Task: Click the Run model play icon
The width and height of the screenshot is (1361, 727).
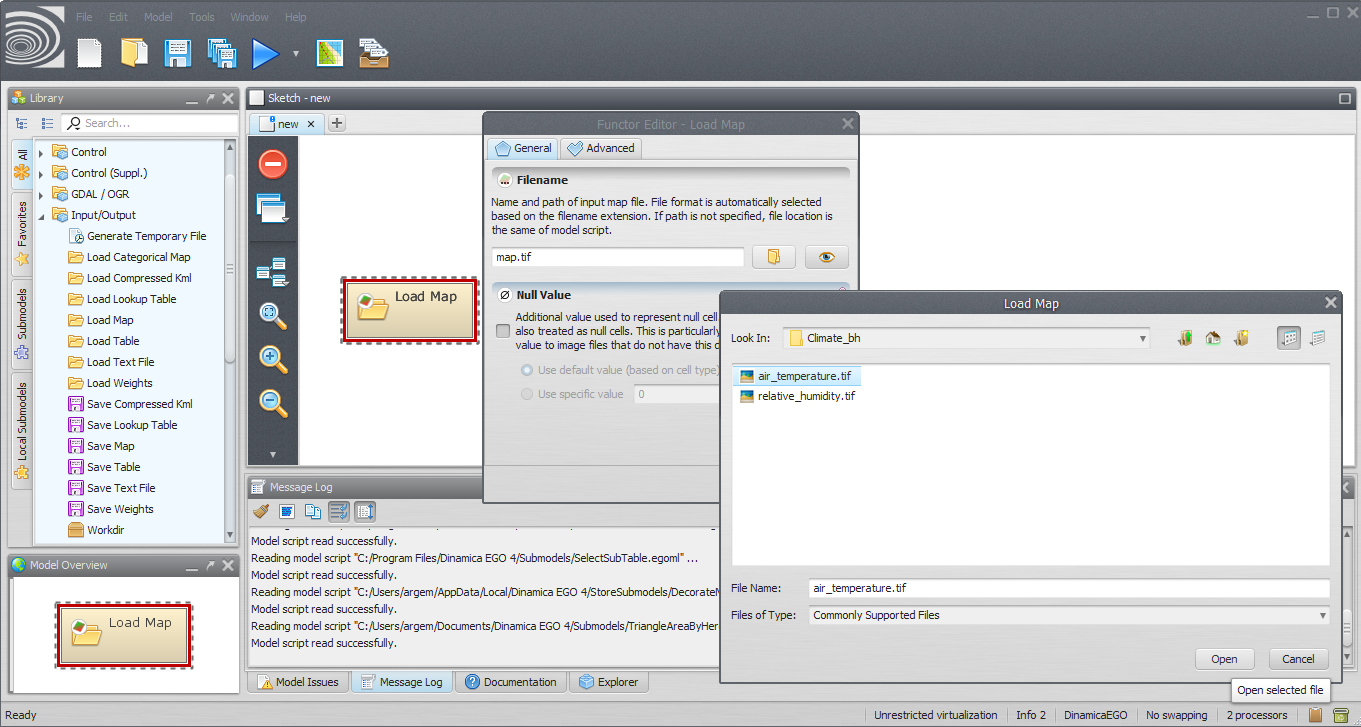Action: point(265,53)
